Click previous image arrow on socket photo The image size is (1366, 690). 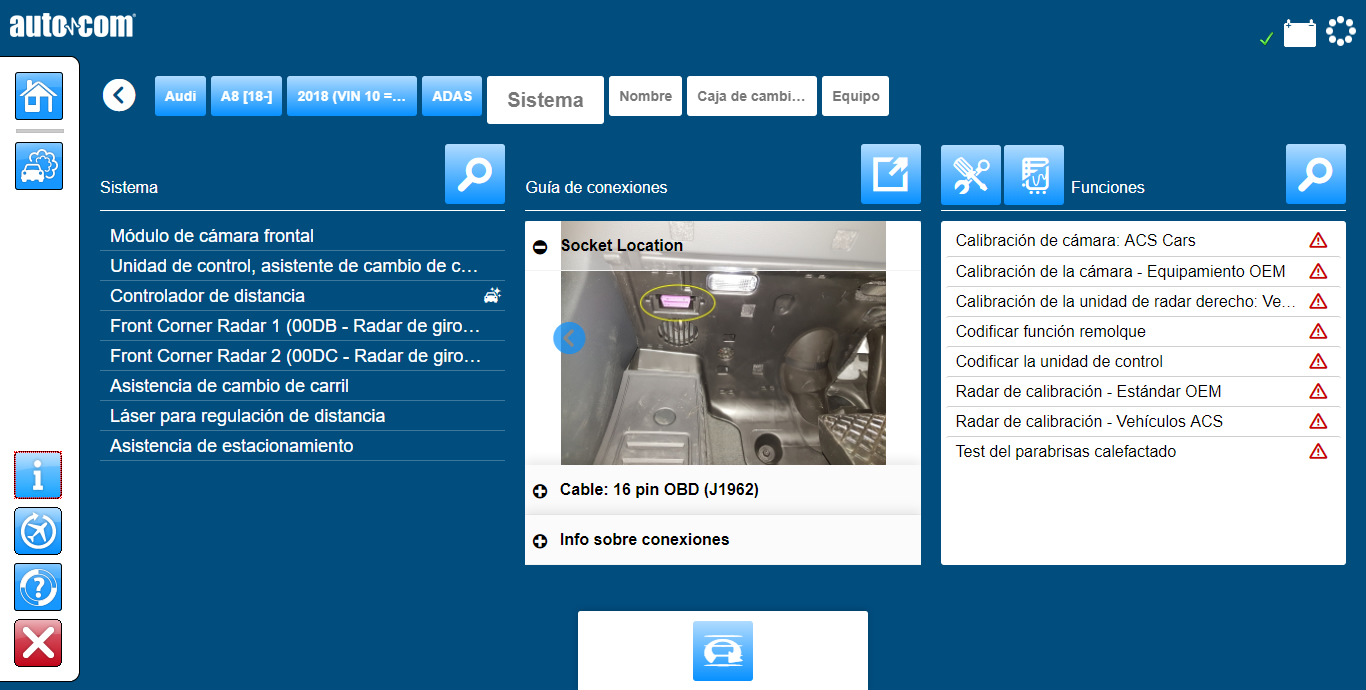569,338
